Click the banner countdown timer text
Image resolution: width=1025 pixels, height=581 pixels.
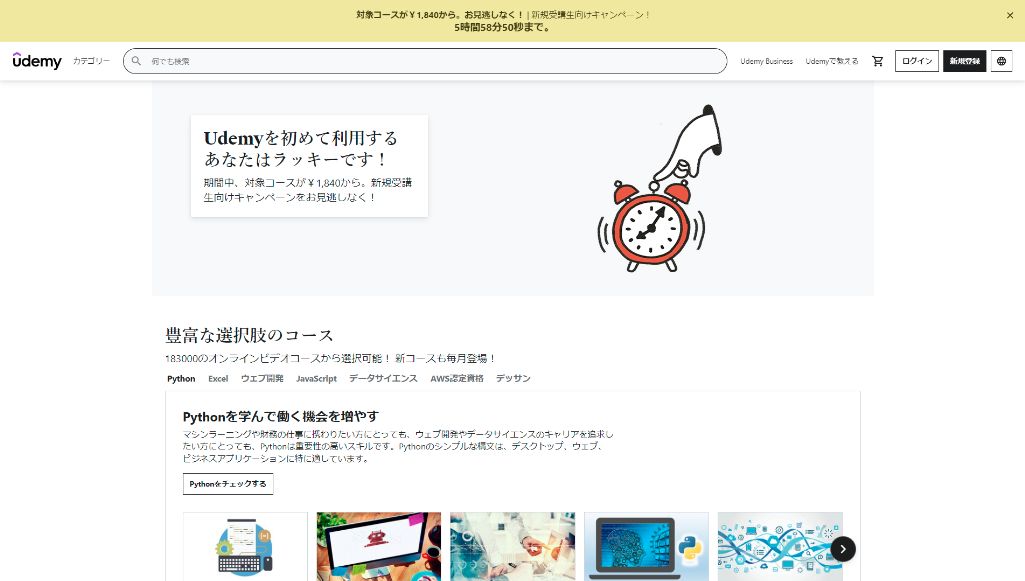coord(502,27)
